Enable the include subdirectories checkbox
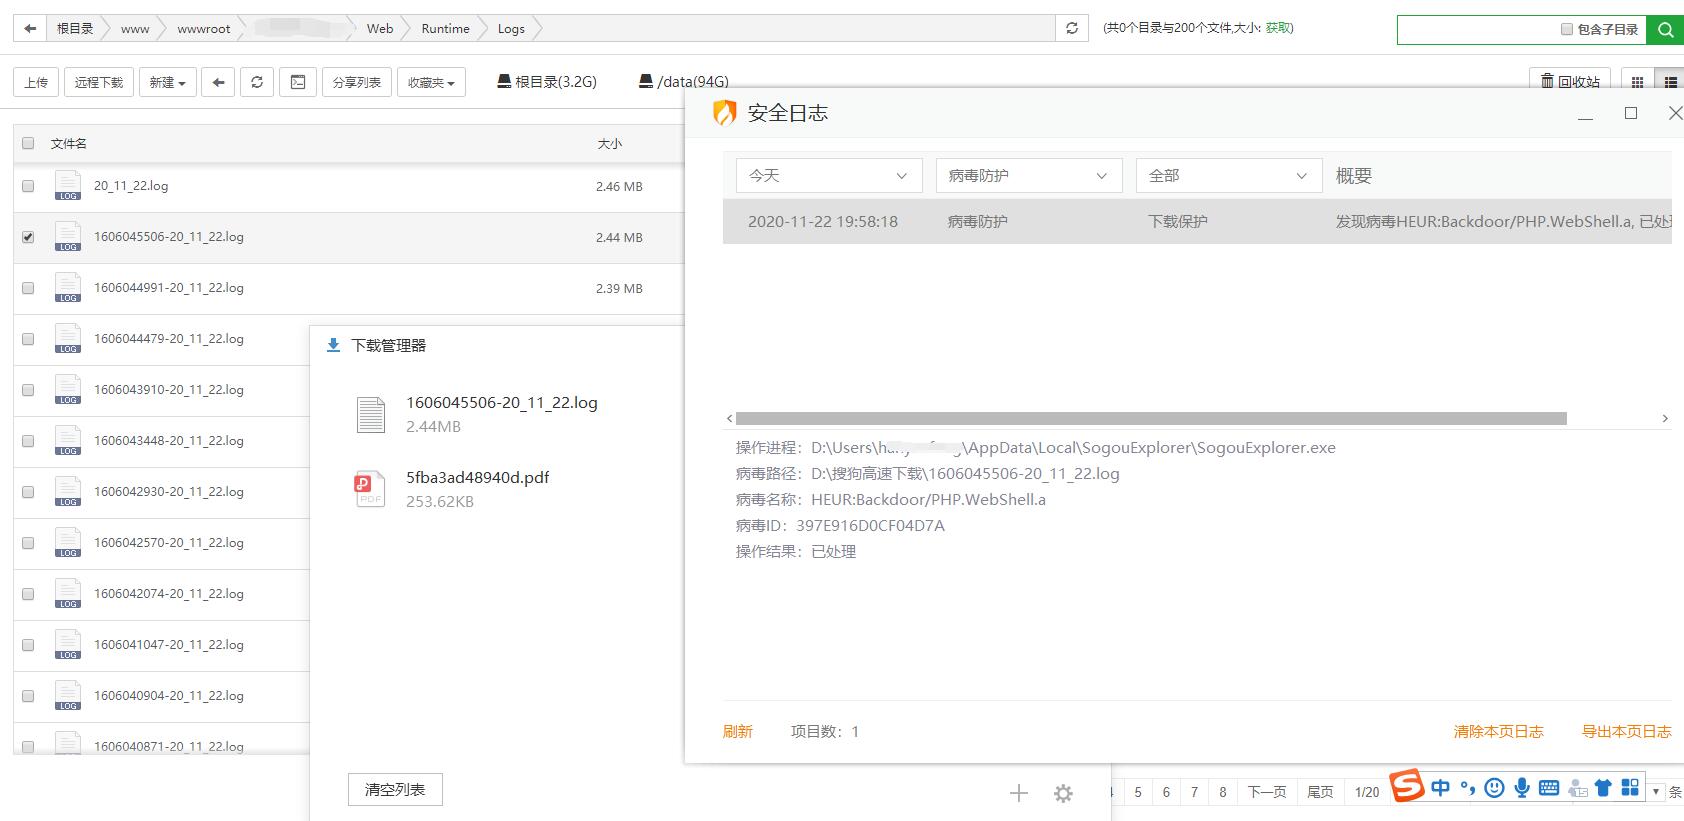 point(1567,29)
